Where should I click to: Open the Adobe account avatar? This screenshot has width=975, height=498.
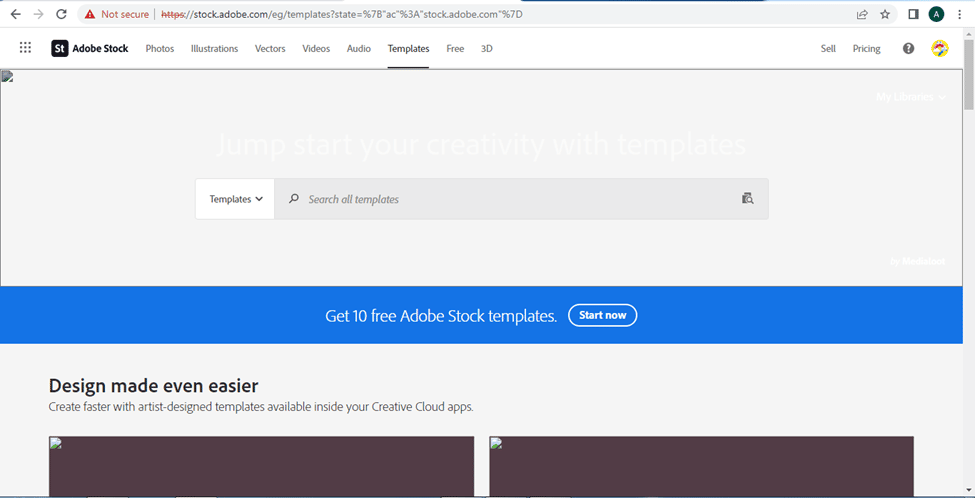pyautogui.click(x=940, y=48)
